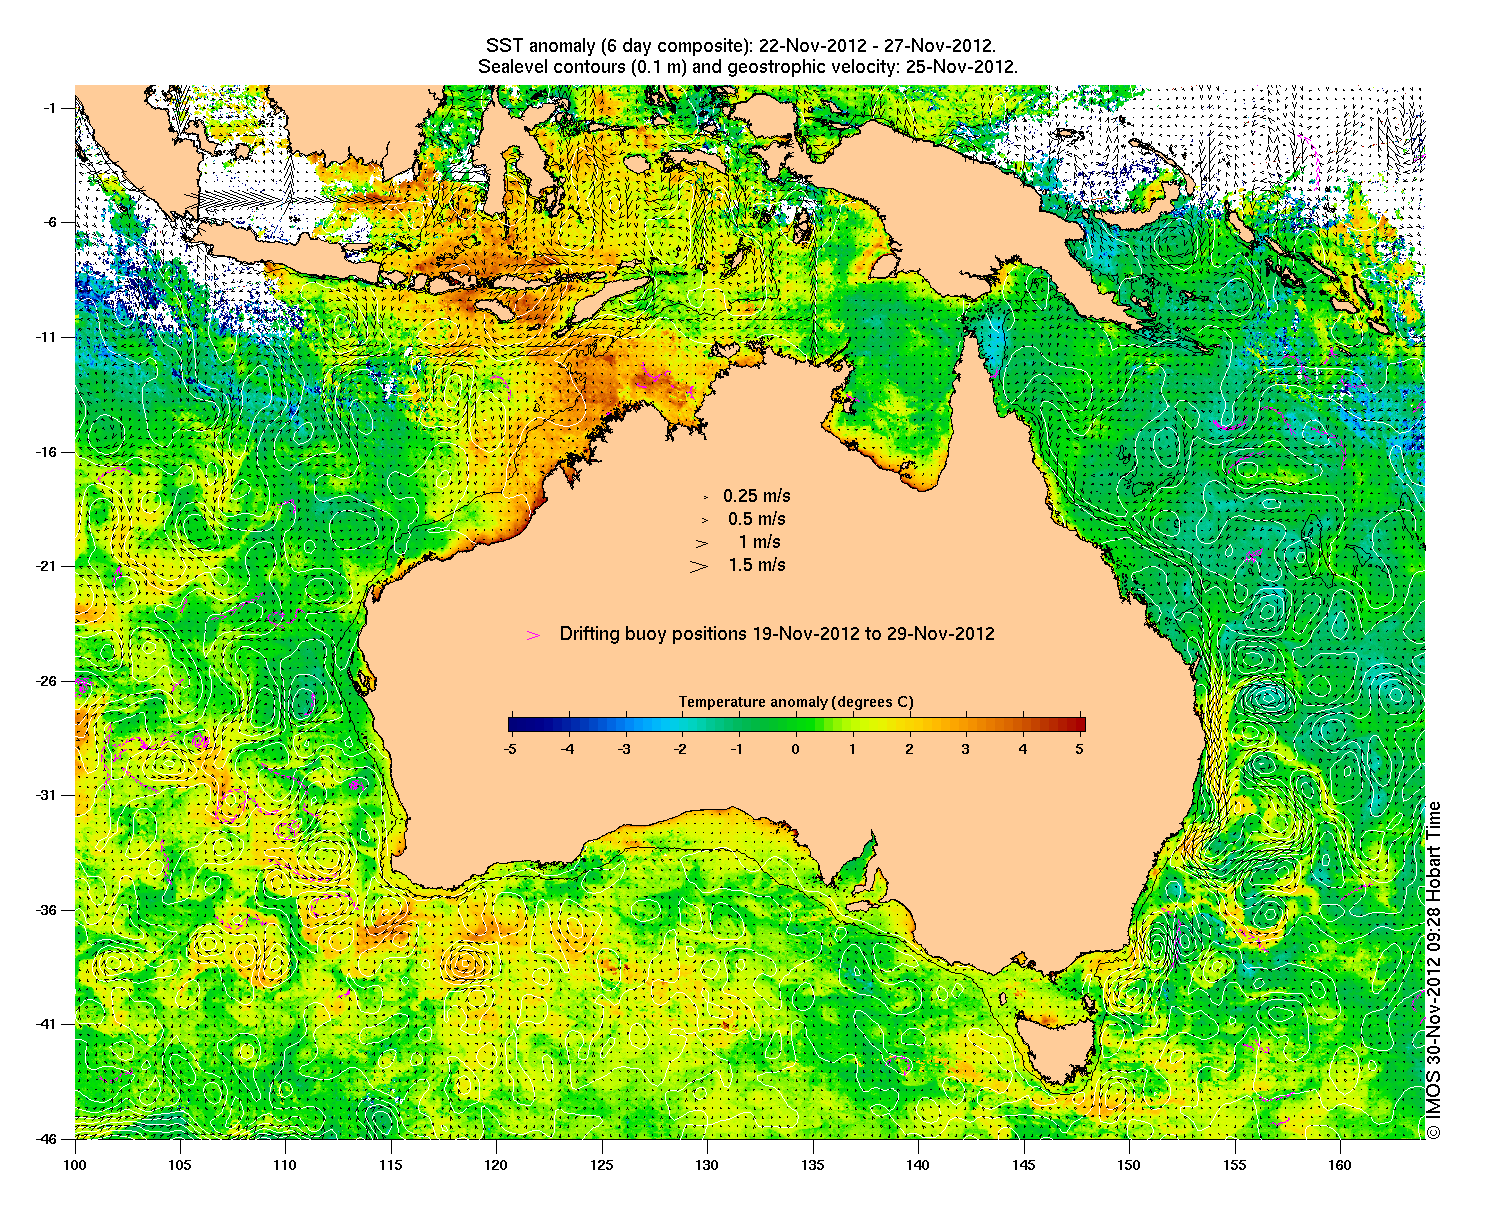The height and width of the screenshot is (1225, 1500).
Task: Click the longitude axis label 145
Action: [1023, 1165]
